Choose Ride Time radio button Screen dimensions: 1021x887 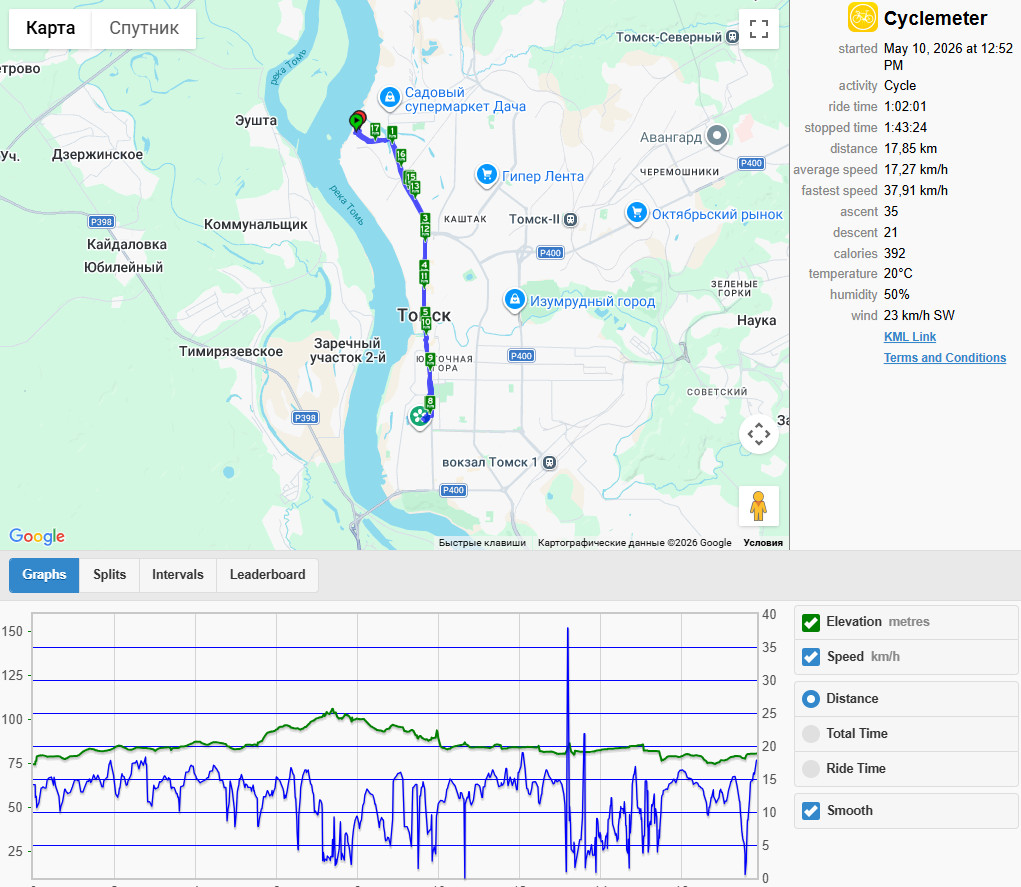coord(811,768)
